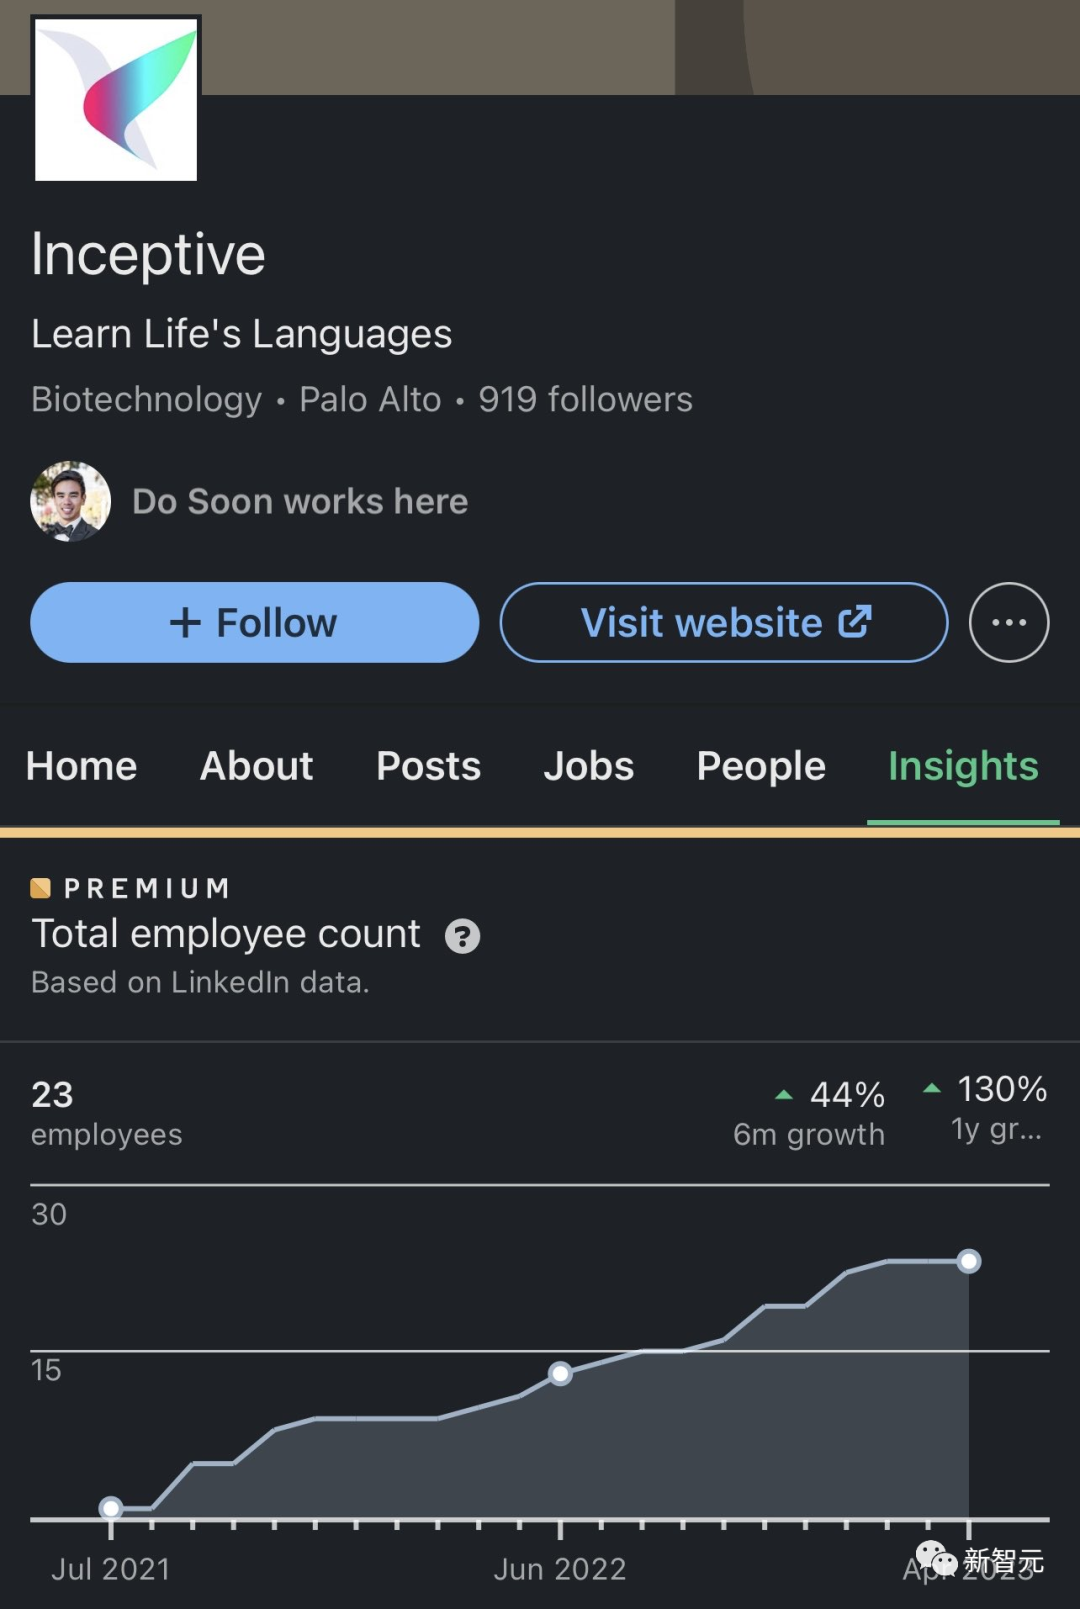Screen dimensions: 1080x1609
Task: Switch to the About tab
Action: tap(257, 766)
